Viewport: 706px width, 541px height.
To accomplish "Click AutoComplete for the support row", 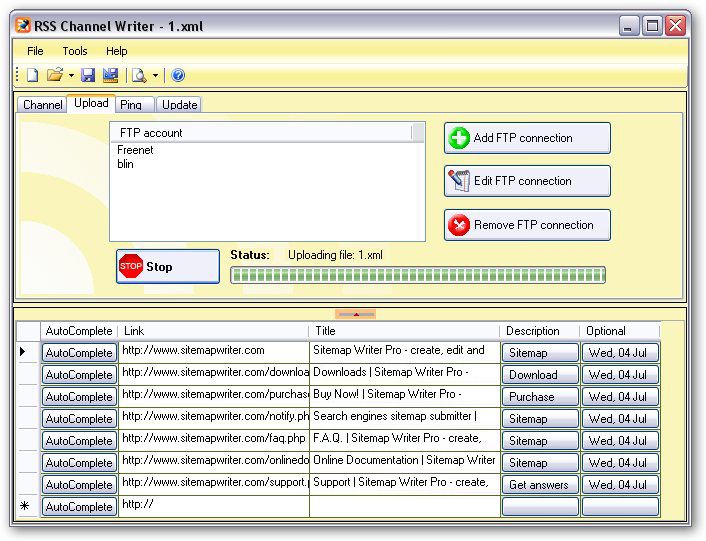I will tap(79, 485).
